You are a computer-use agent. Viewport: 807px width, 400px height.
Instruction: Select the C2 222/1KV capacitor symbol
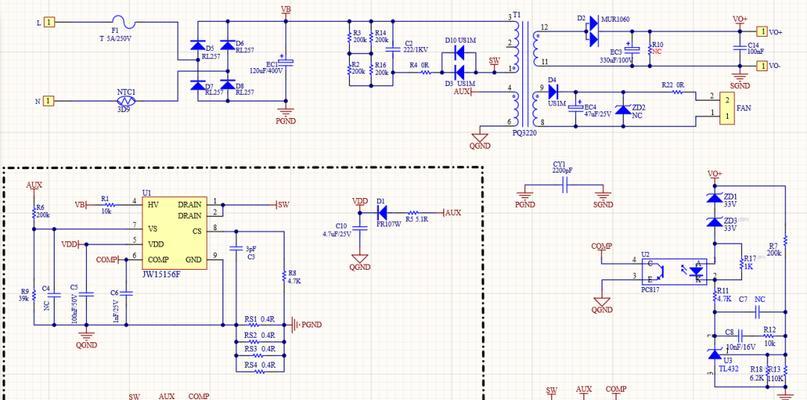[x=392, y=50]
